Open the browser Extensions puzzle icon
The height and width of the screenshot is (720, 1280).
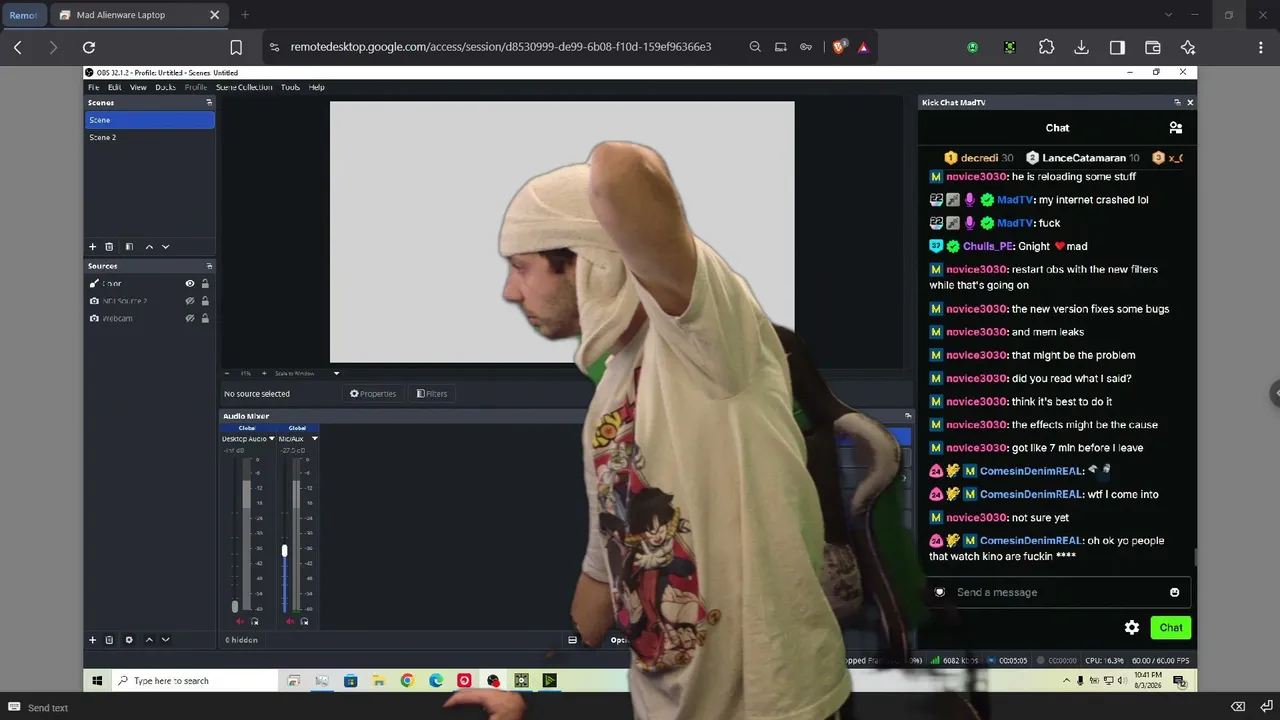point(1047,47)
